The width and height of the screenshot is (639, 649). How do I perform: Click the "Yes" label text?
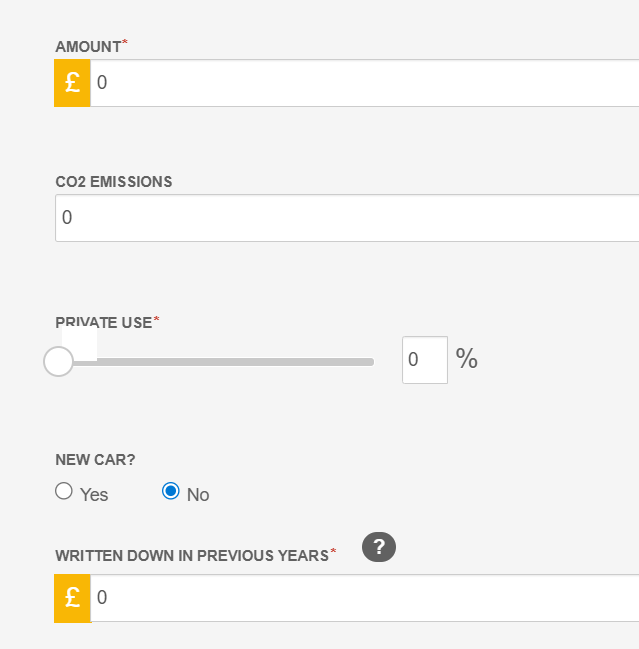pos(94,495)
